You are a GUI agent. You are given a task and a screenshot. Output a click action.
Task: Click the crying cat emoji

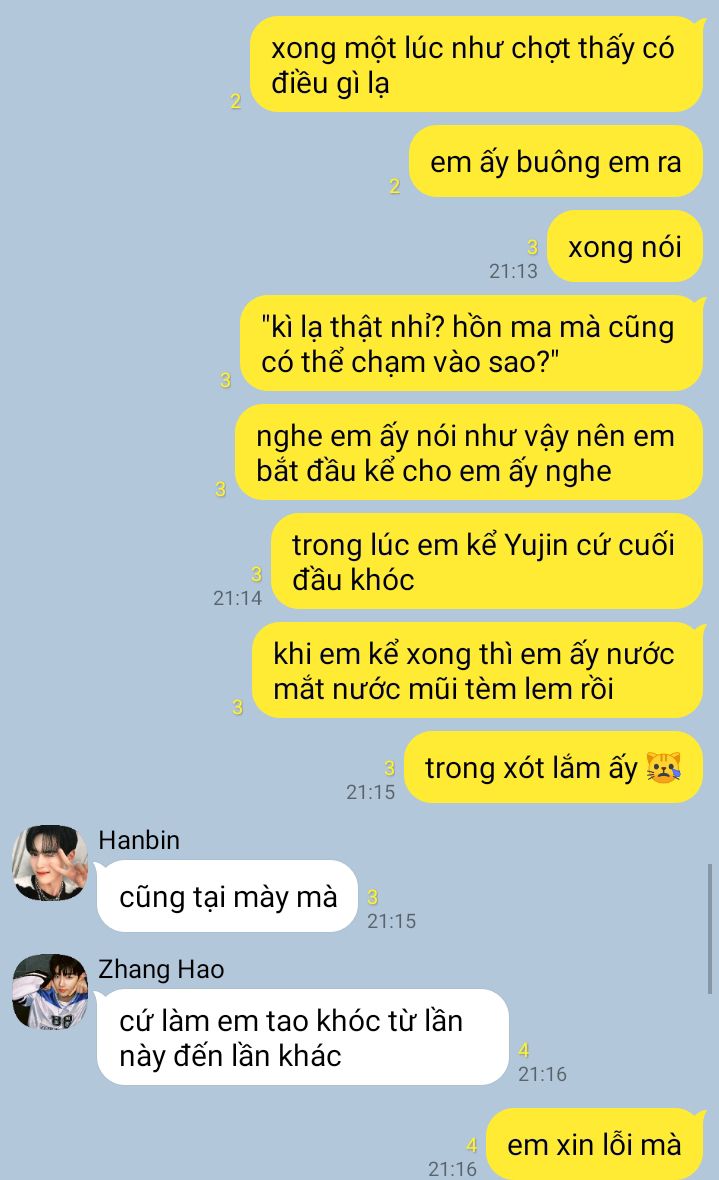point(663,768)
